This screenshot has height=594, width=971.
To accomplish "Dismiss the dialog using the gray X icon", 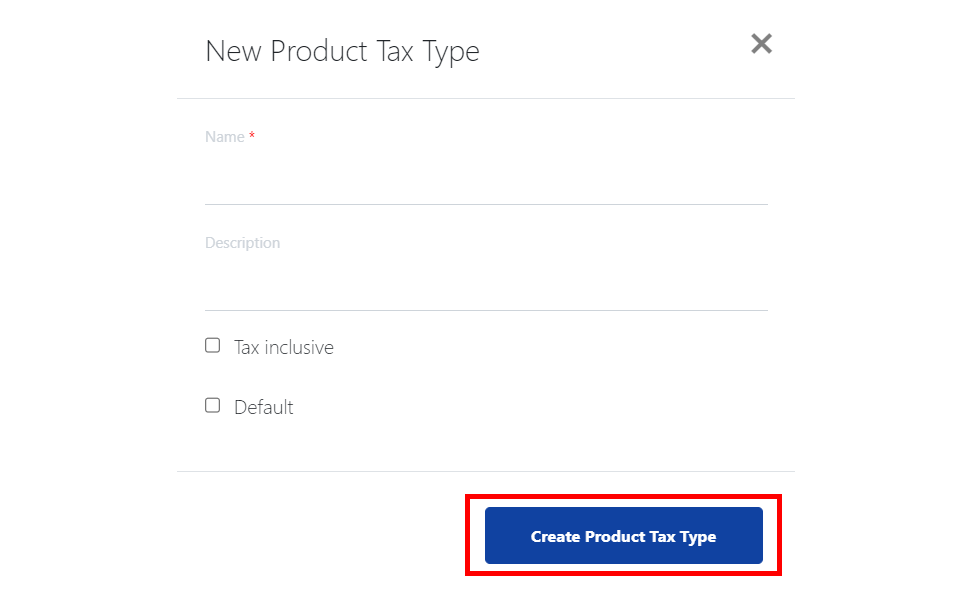I will tap(761, 44).
